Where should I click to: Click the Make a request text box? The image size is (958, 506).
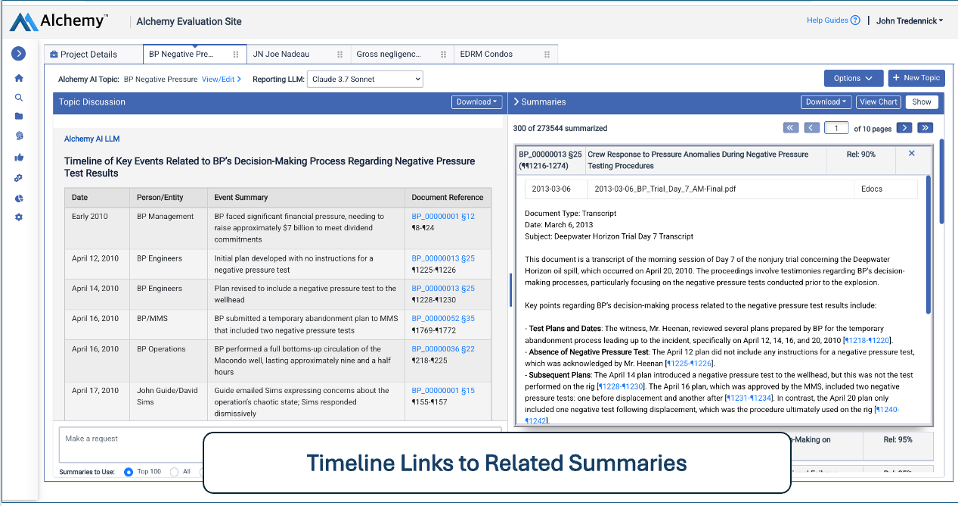[280, 446]
